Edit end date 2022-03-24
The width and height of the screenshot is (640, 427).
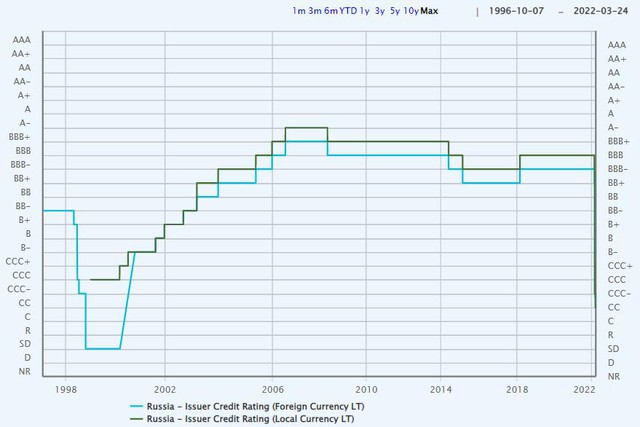pyautogui.click(x=600, y=11)
